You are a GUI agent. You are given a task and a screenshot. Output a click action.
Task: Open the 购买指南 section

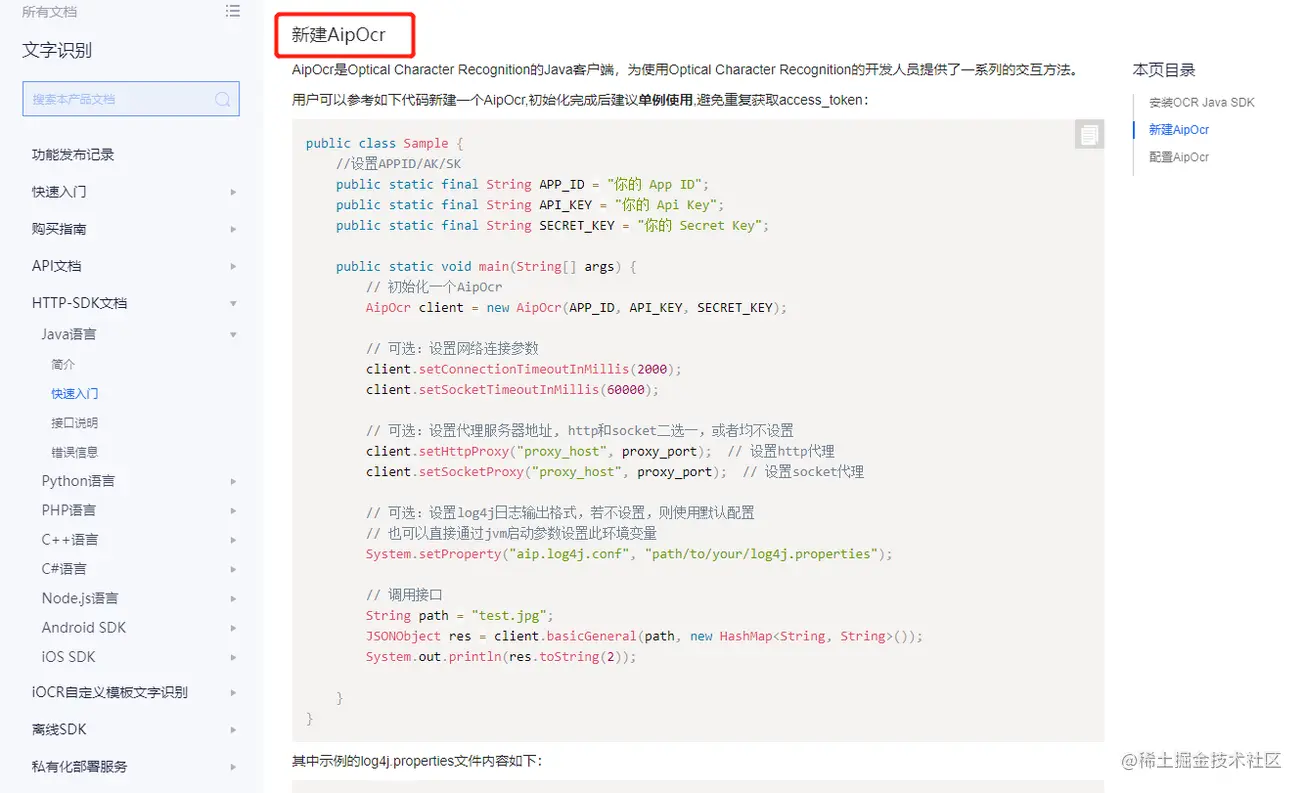(59, 229)
